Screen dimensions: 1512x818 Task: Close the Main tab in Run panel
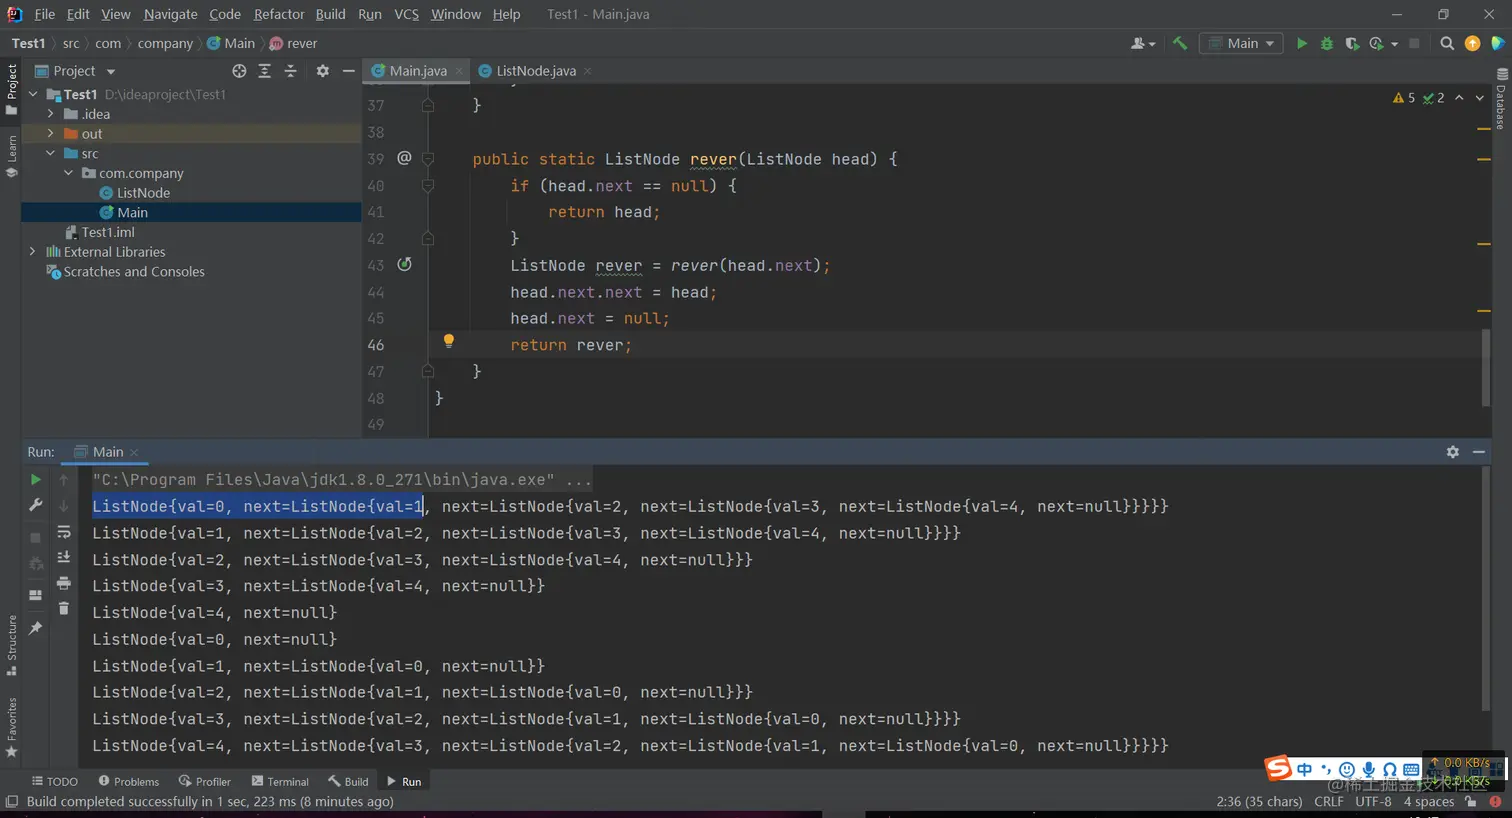[x=134, y=452]
